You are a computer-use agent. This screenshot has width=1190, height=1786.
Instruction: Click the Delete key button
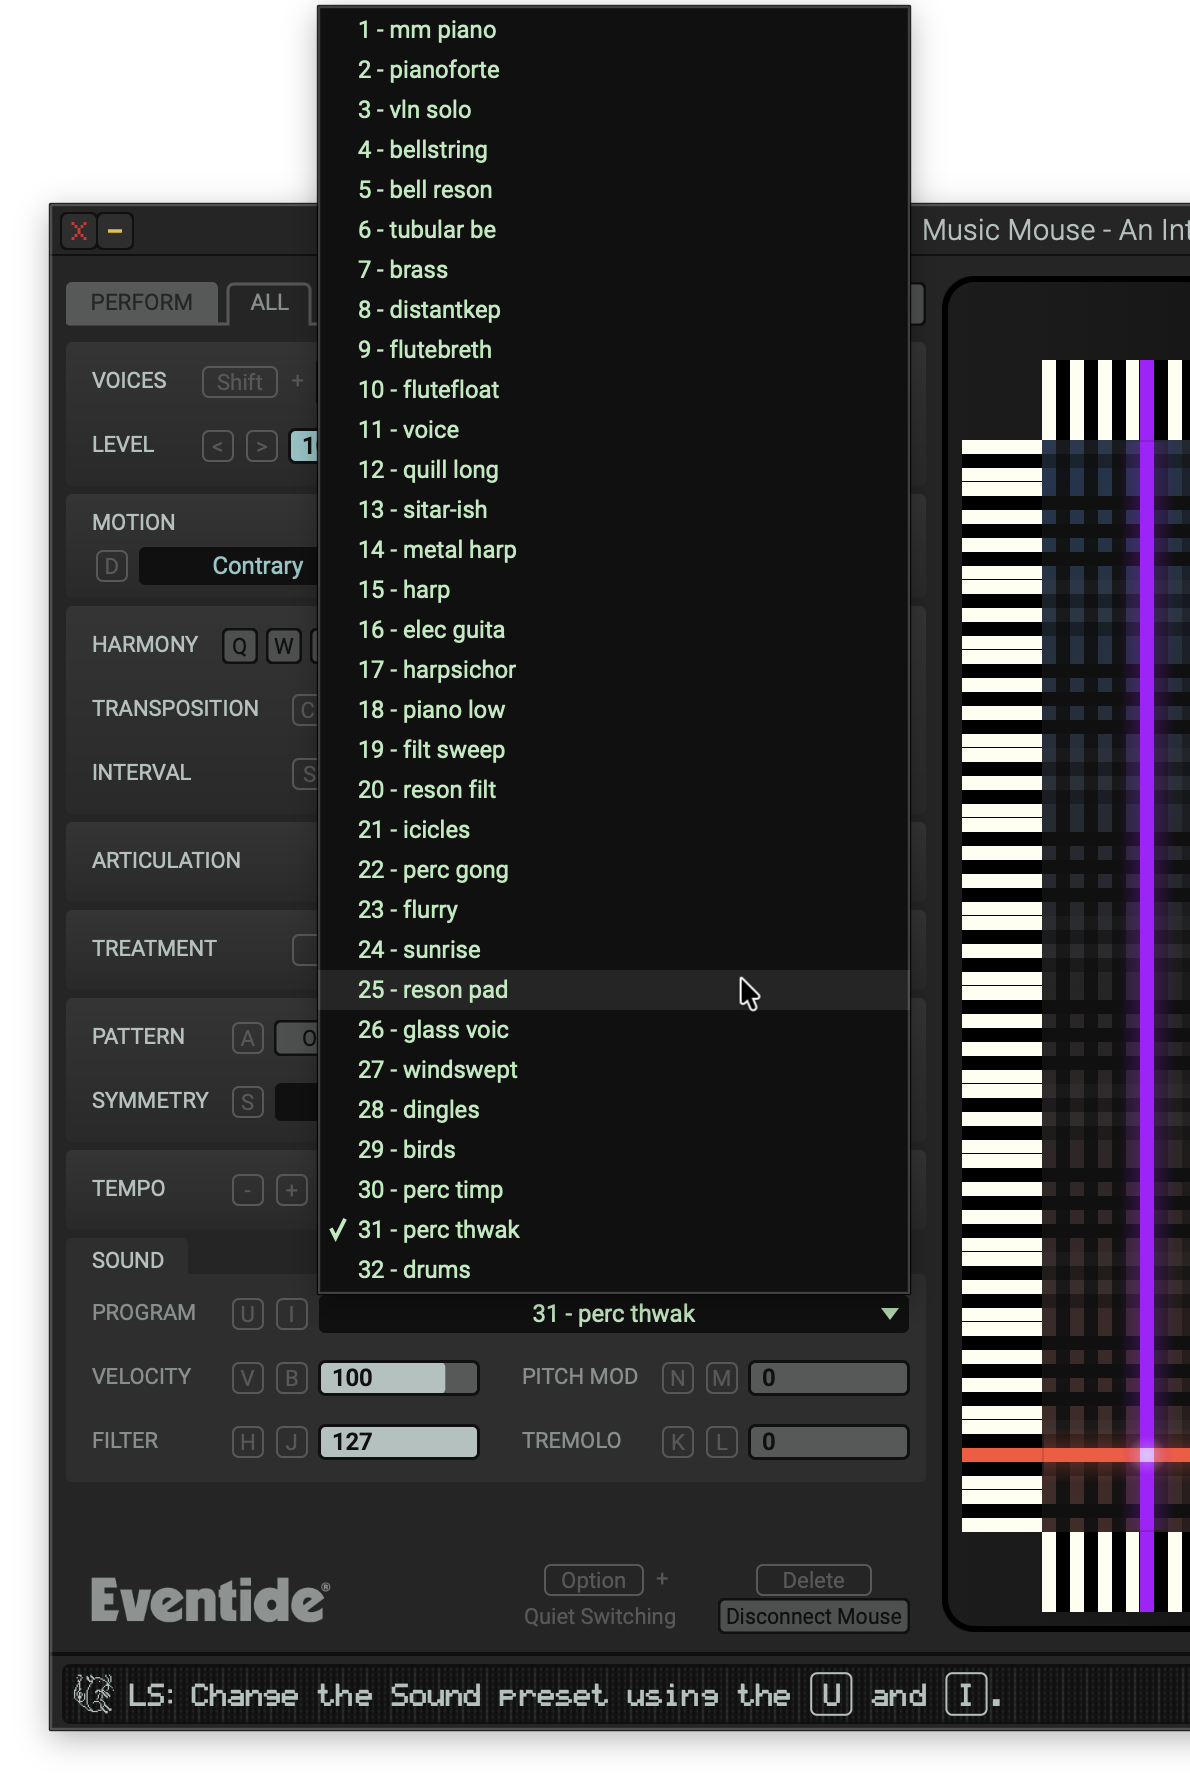point(813,1580)
